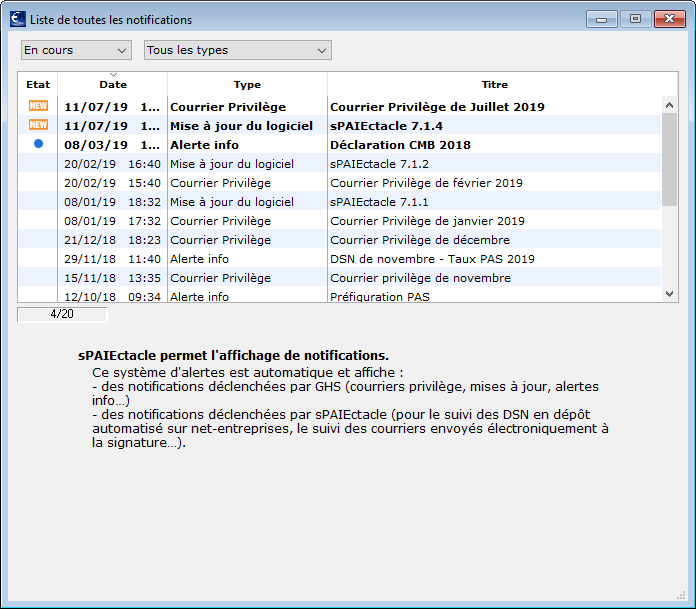Click the date 20/02/19 16:40
The height and width of the screenshot is (609, 696).
112,164
